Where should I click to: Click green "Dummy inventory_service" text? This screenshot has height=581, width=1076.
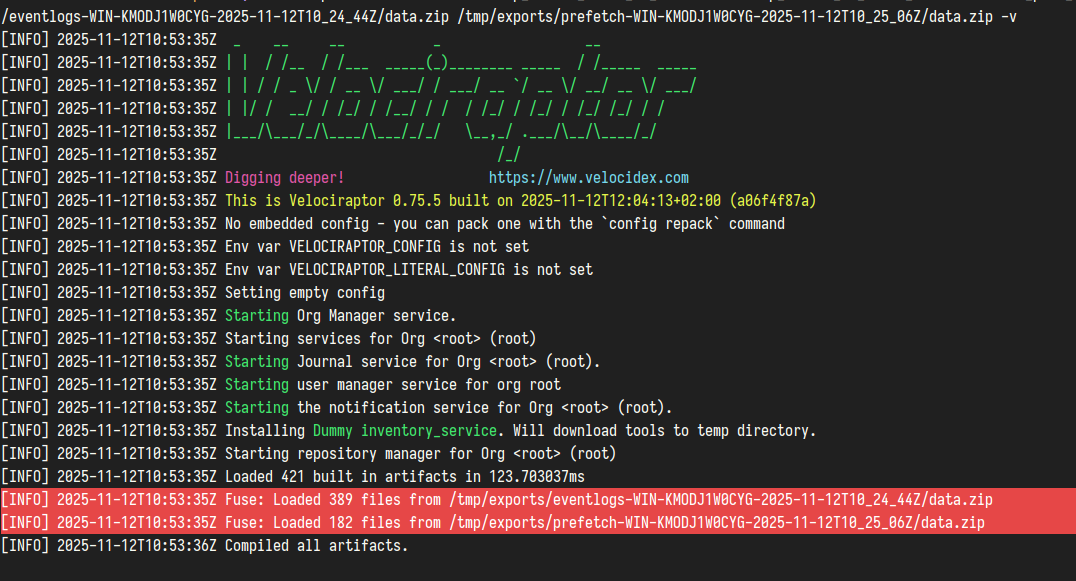coord(404,430)
